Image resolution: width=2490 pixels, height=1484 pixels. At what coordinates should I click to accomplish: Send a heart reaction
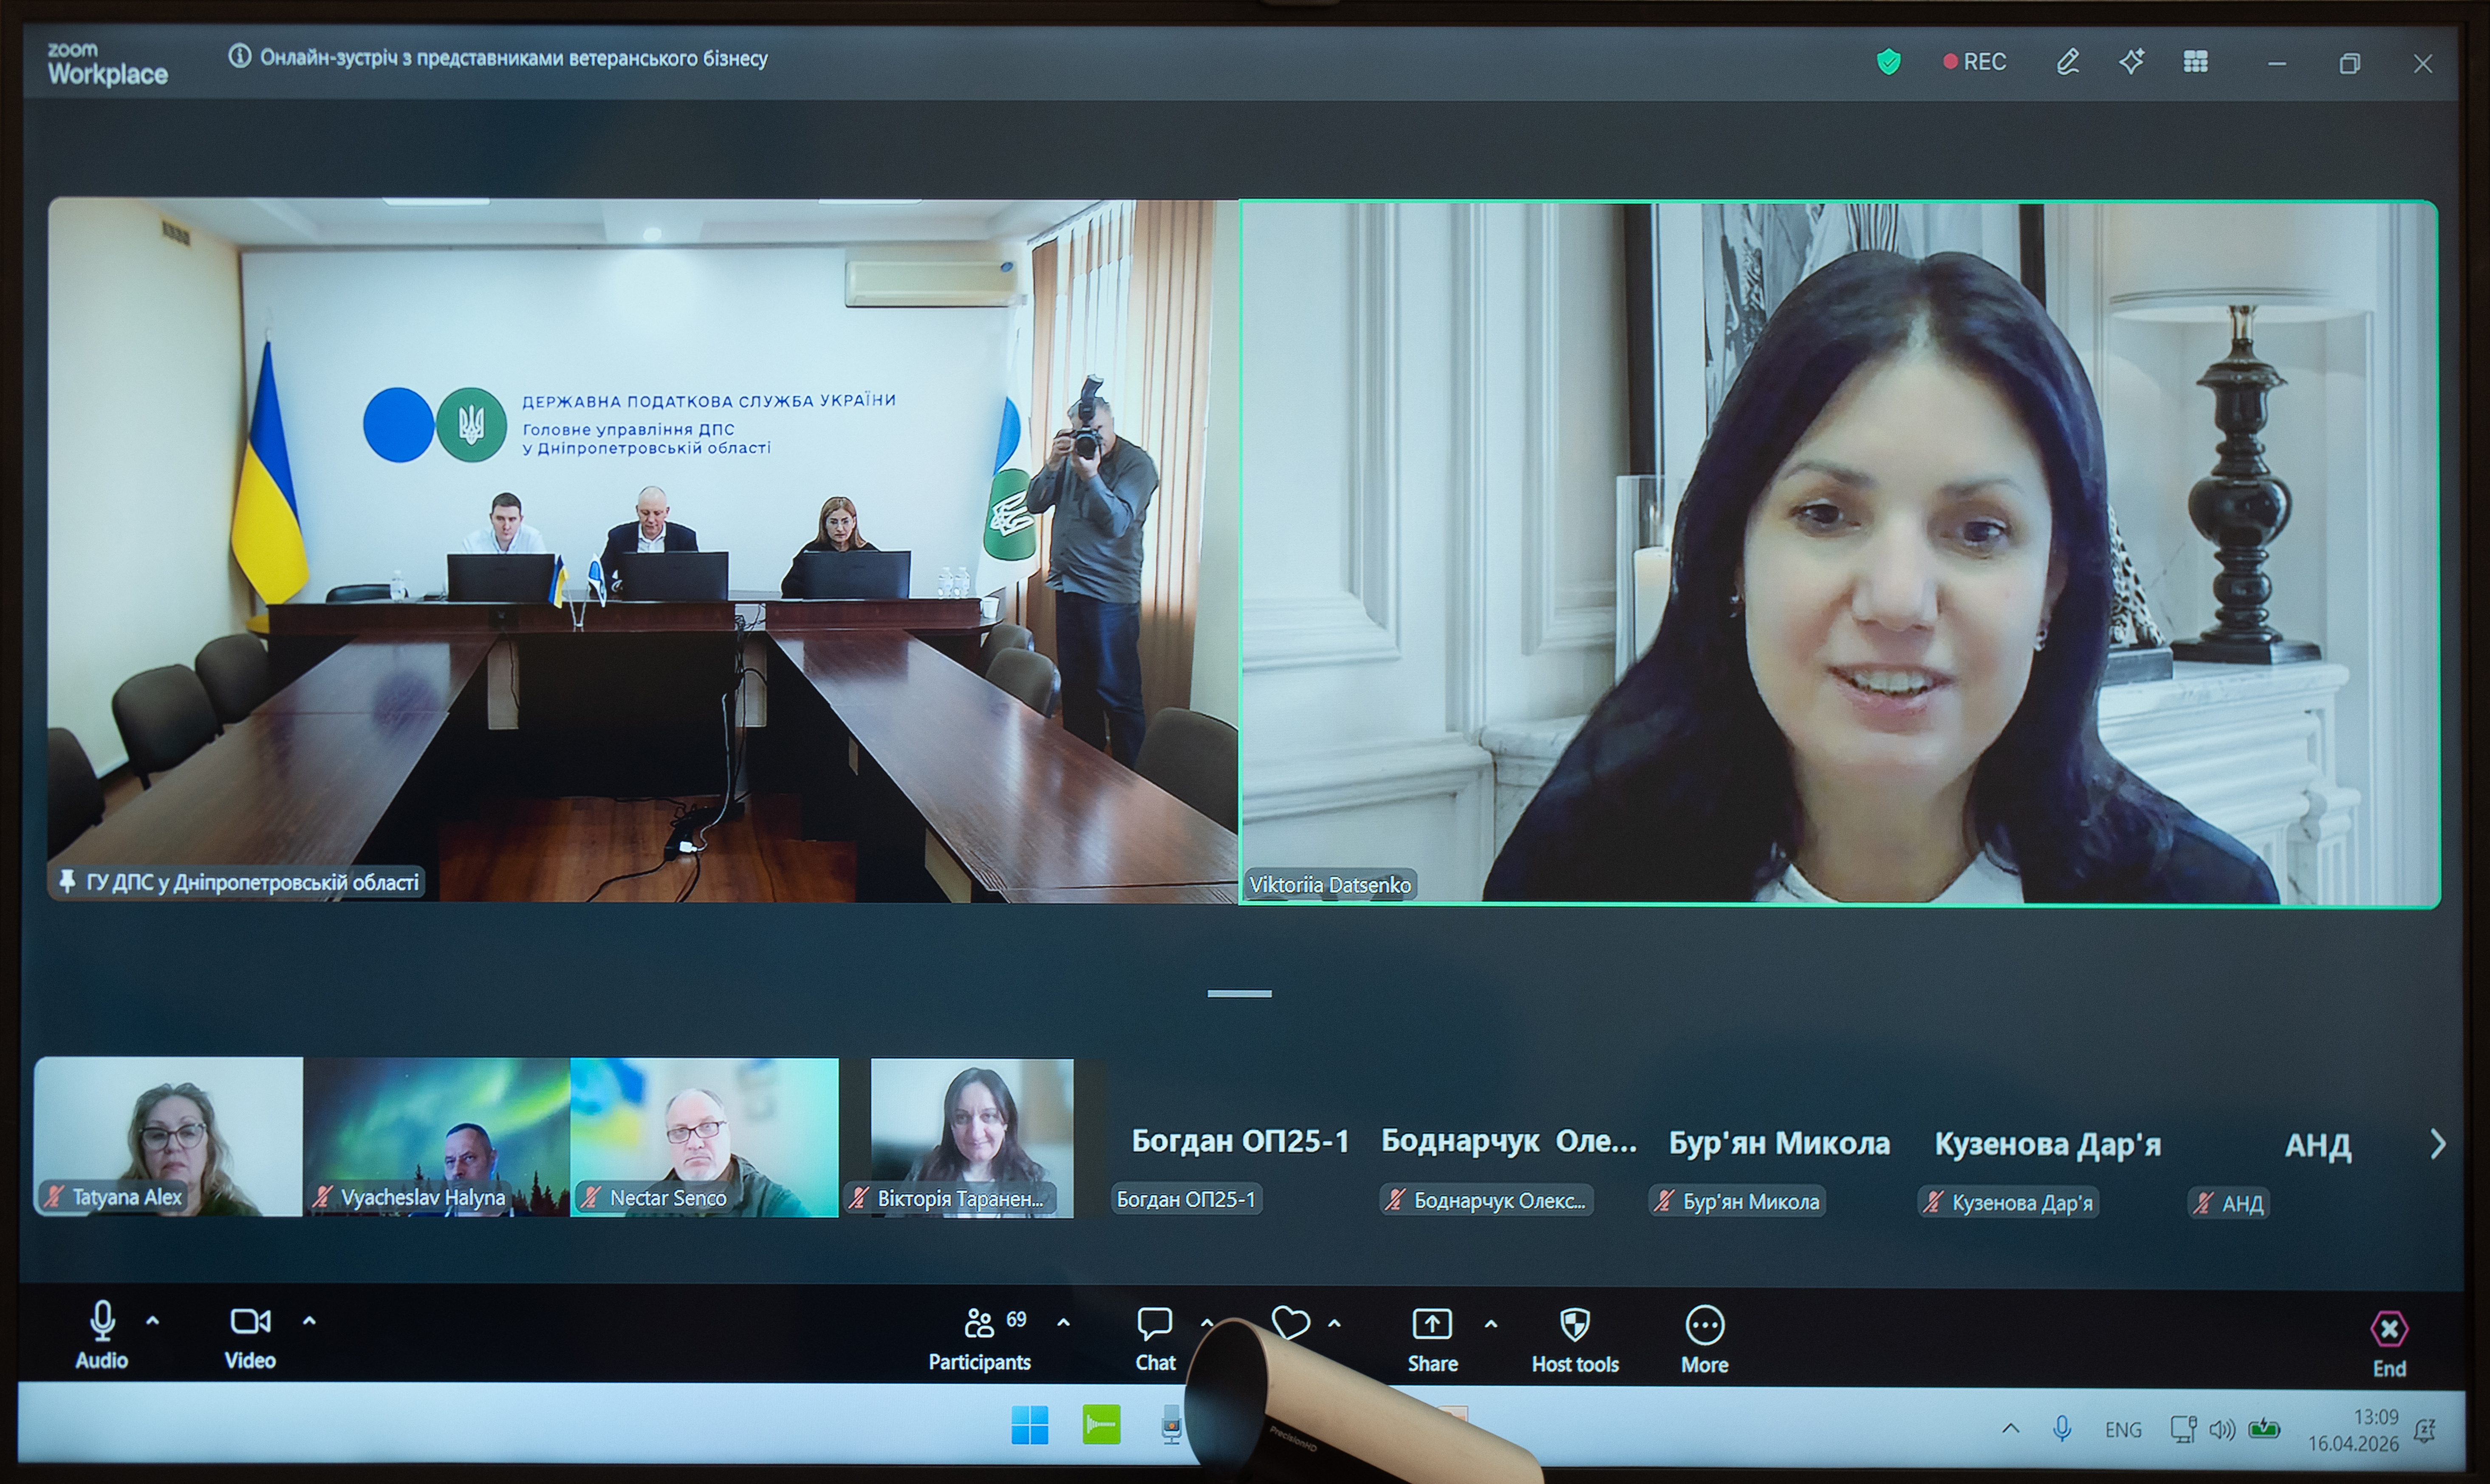pos(1291,1324)
